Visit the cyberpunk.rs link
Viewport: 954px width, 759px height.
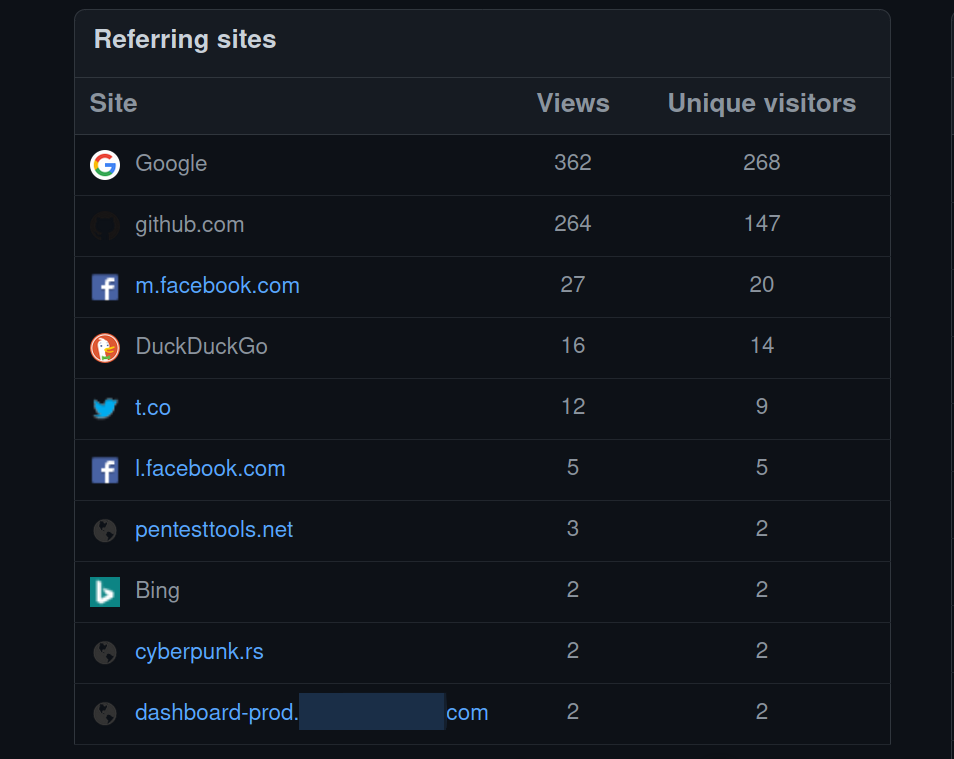[x=199, y=652]
